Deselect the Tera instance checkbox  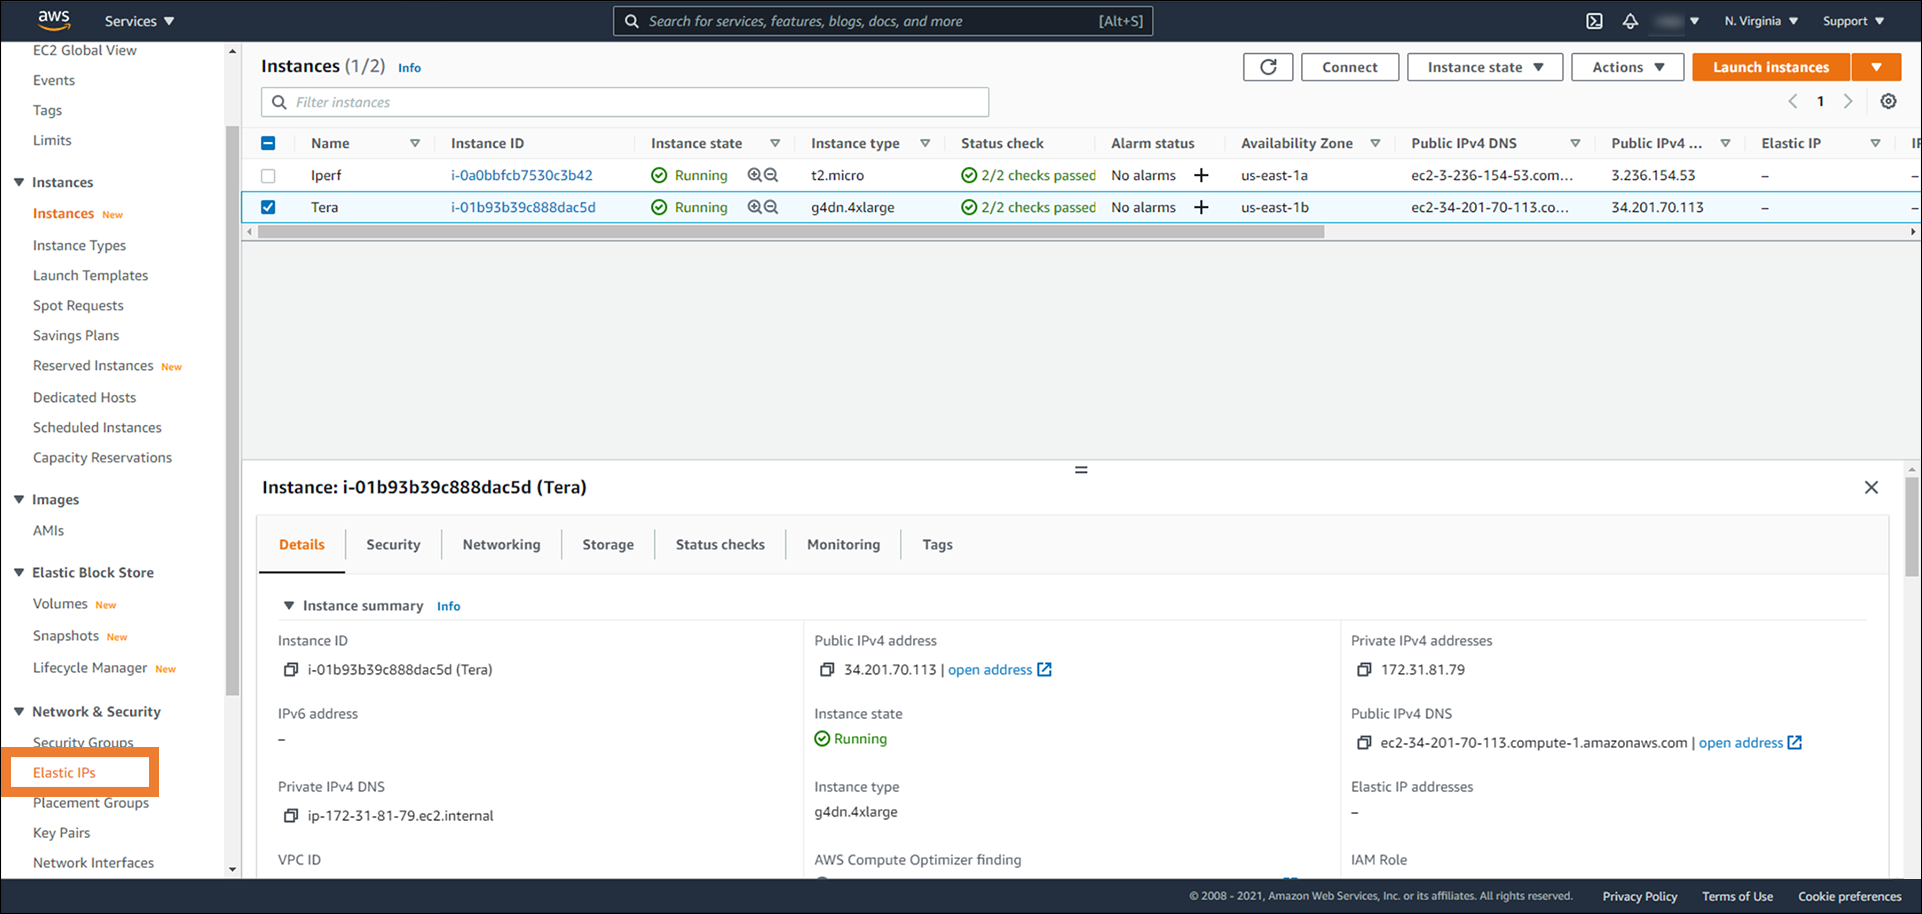coord(268,207)
